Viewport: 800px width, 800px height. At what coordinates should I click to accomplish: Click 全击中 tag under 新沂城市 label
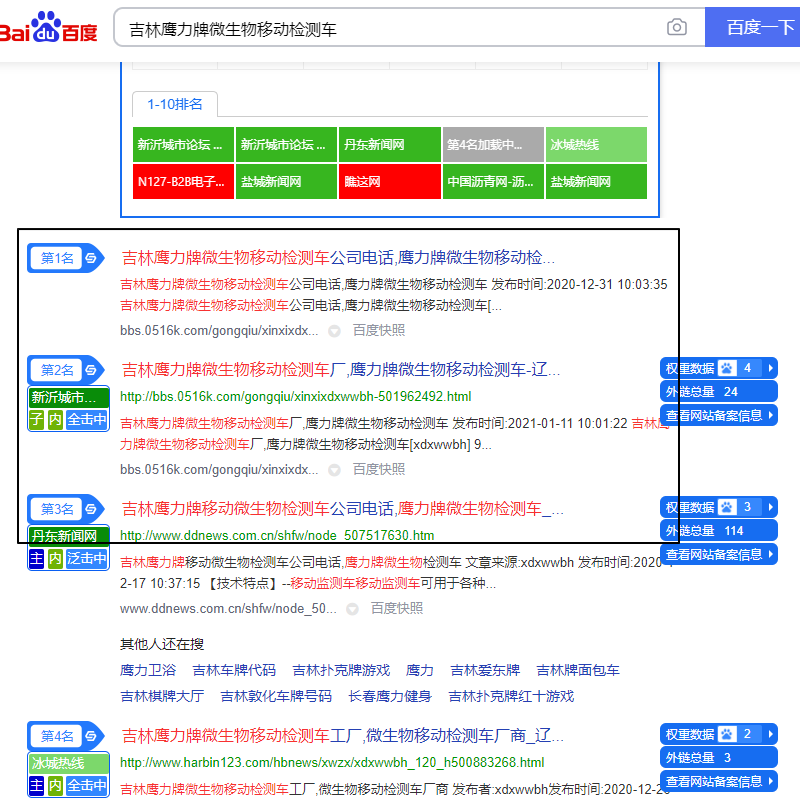87,419
